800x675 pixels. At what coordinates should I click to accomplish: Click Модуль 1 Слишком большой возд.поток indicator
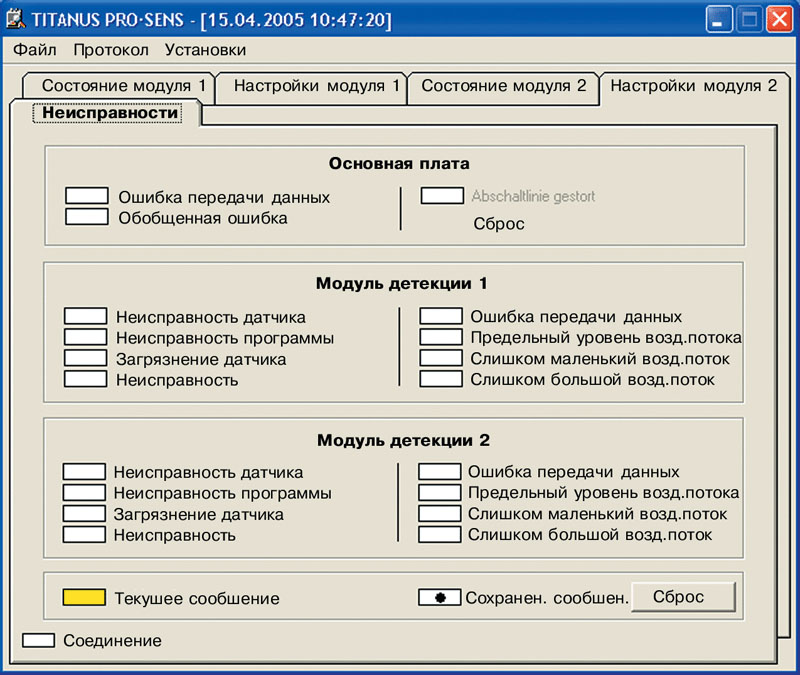click(441, 379)
